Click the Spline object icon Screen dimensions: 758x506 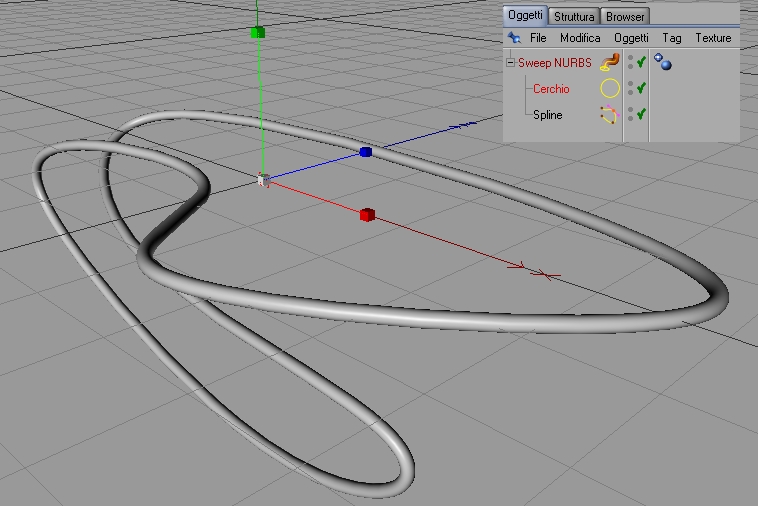(x=610, y=115)
